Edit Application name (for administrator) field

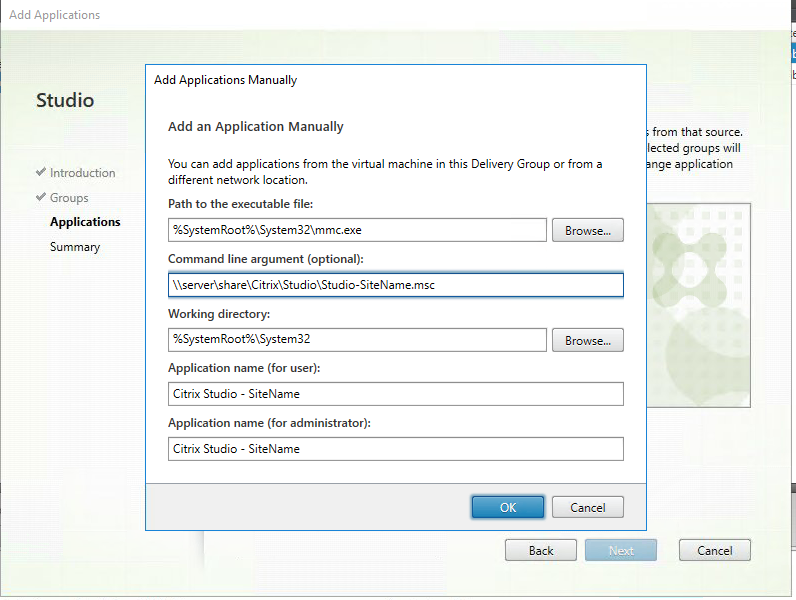tap(395, 449)
